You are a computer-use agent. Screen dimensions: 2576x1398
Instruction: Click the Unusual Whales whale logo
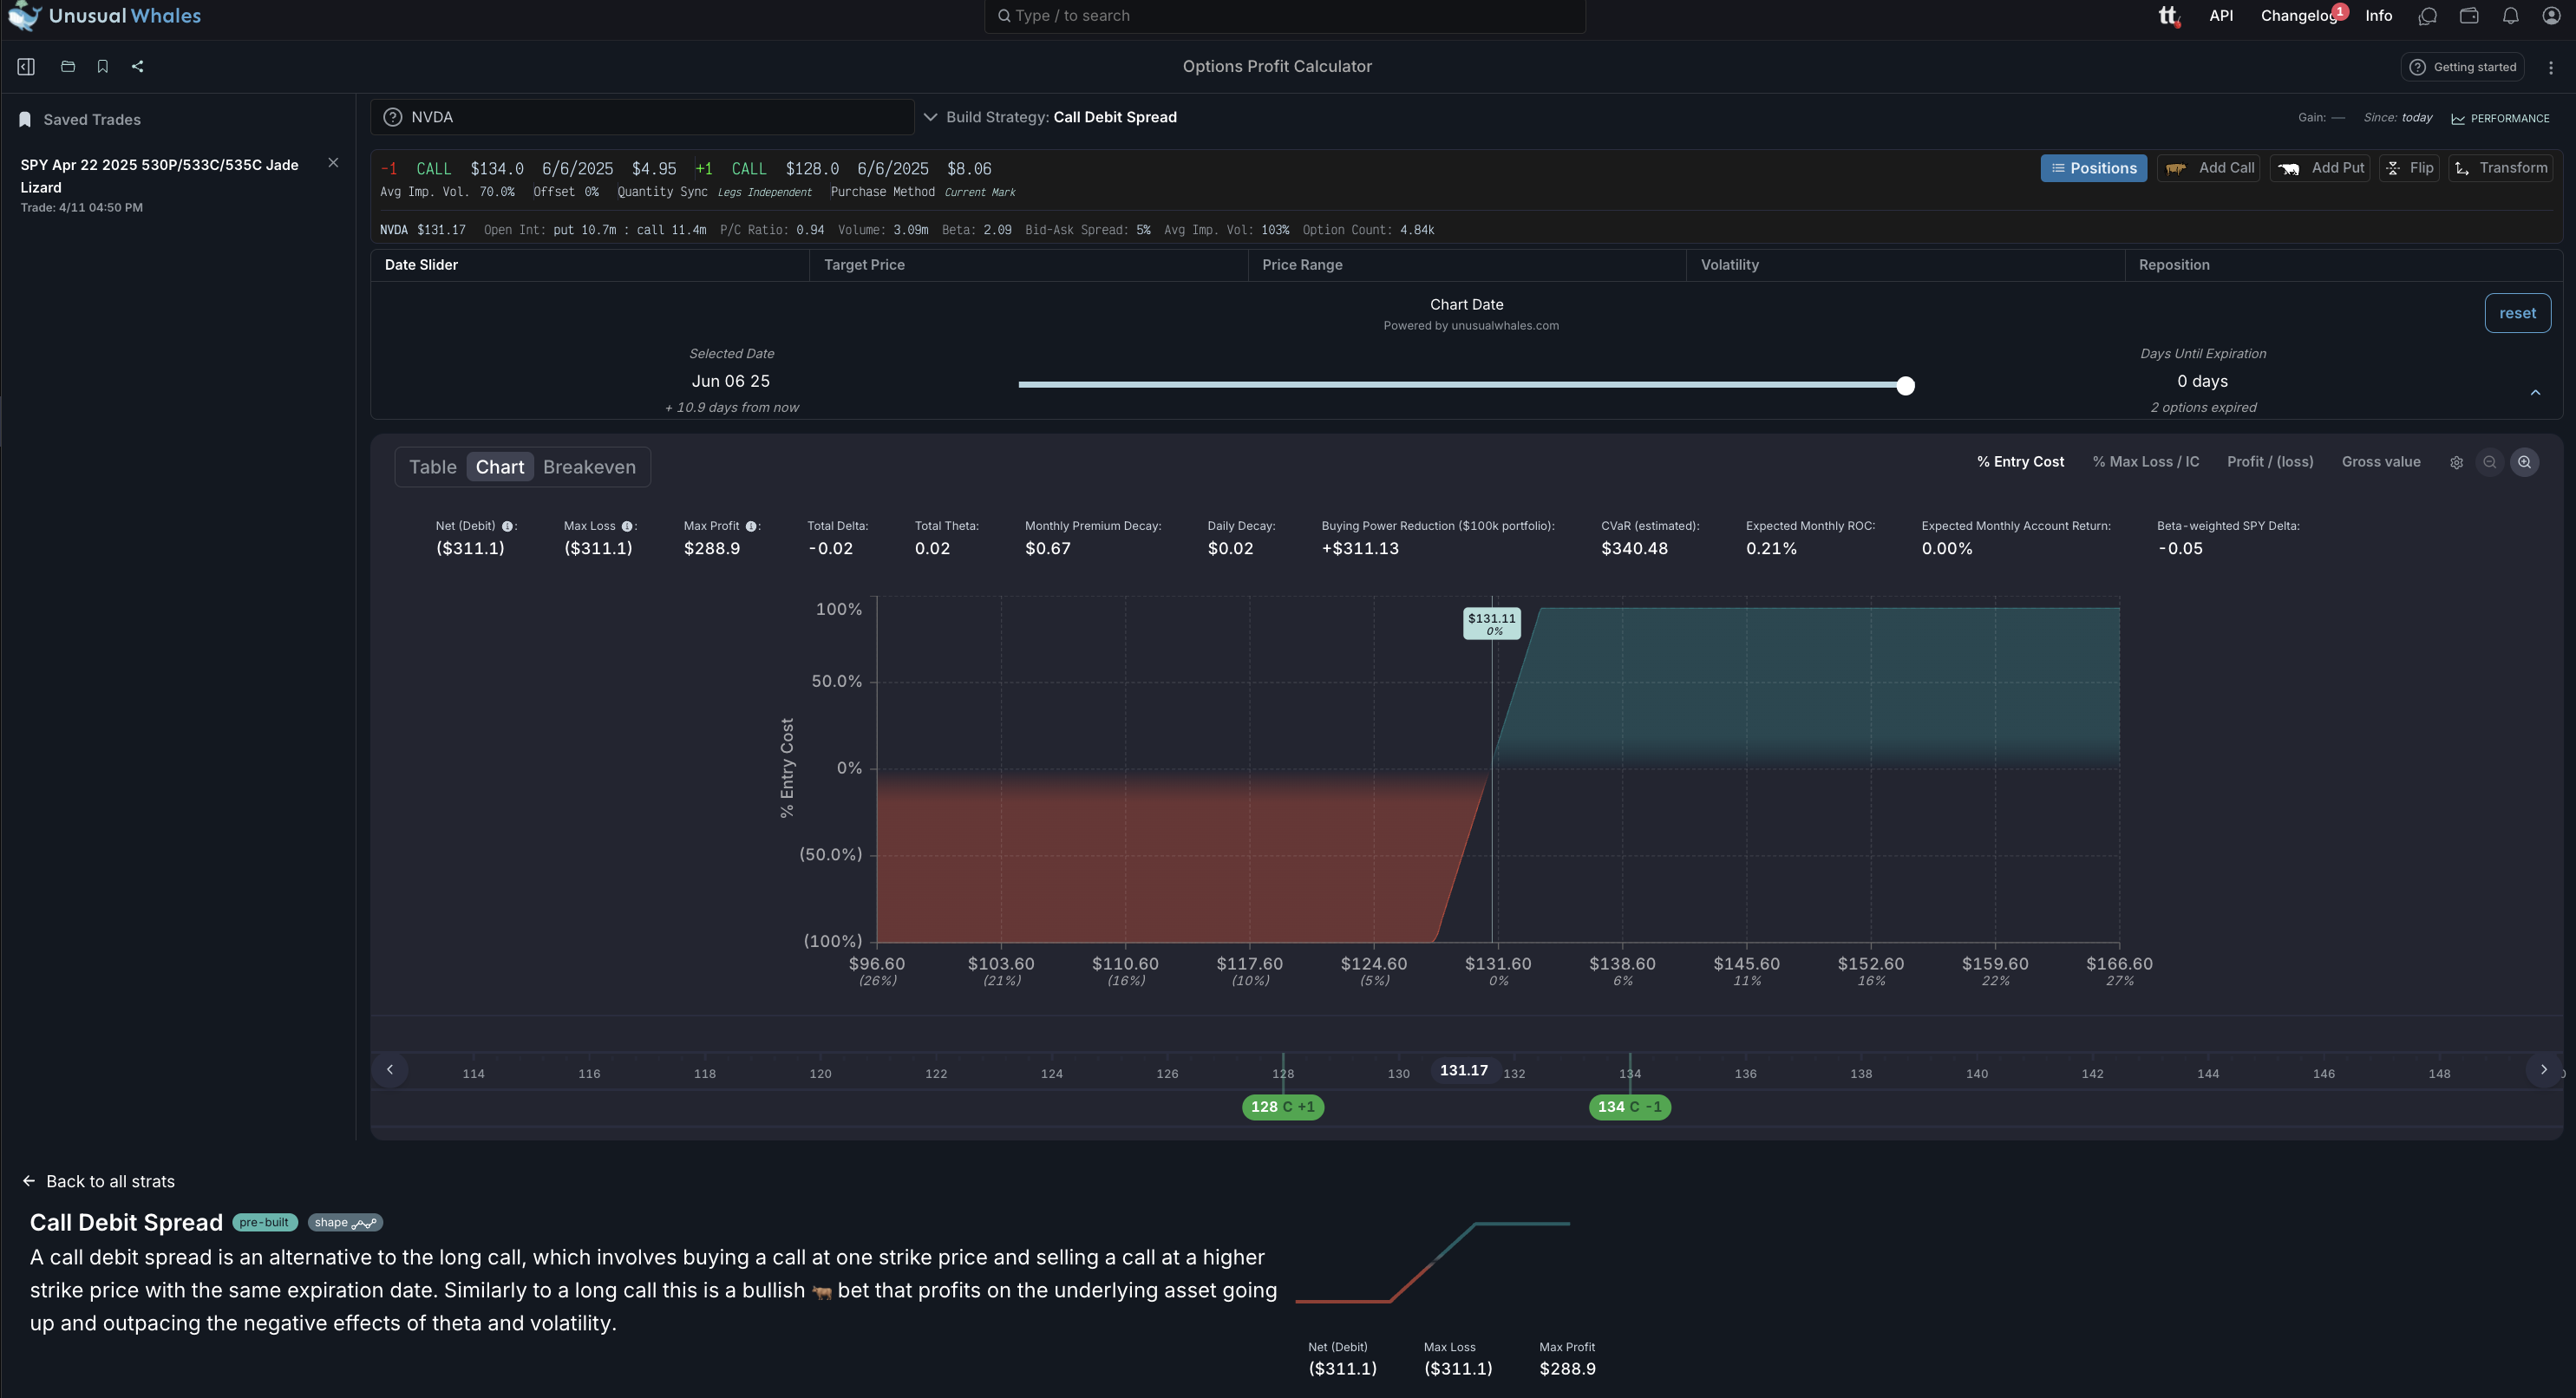tap(24, 16)
